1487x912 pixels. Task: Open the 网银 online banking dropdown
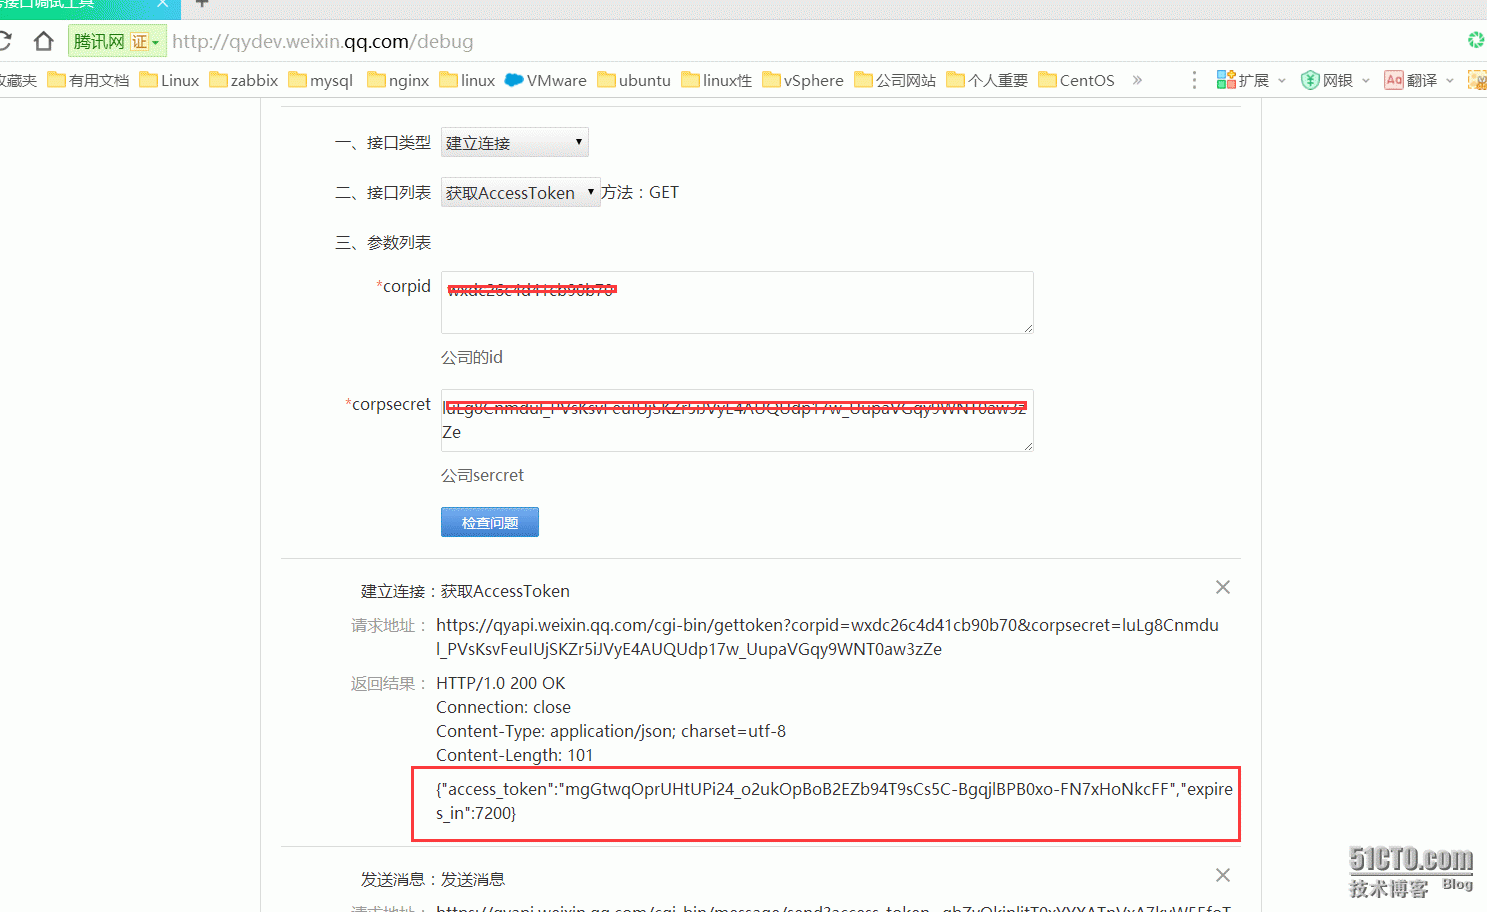[x=1335, y=80]
